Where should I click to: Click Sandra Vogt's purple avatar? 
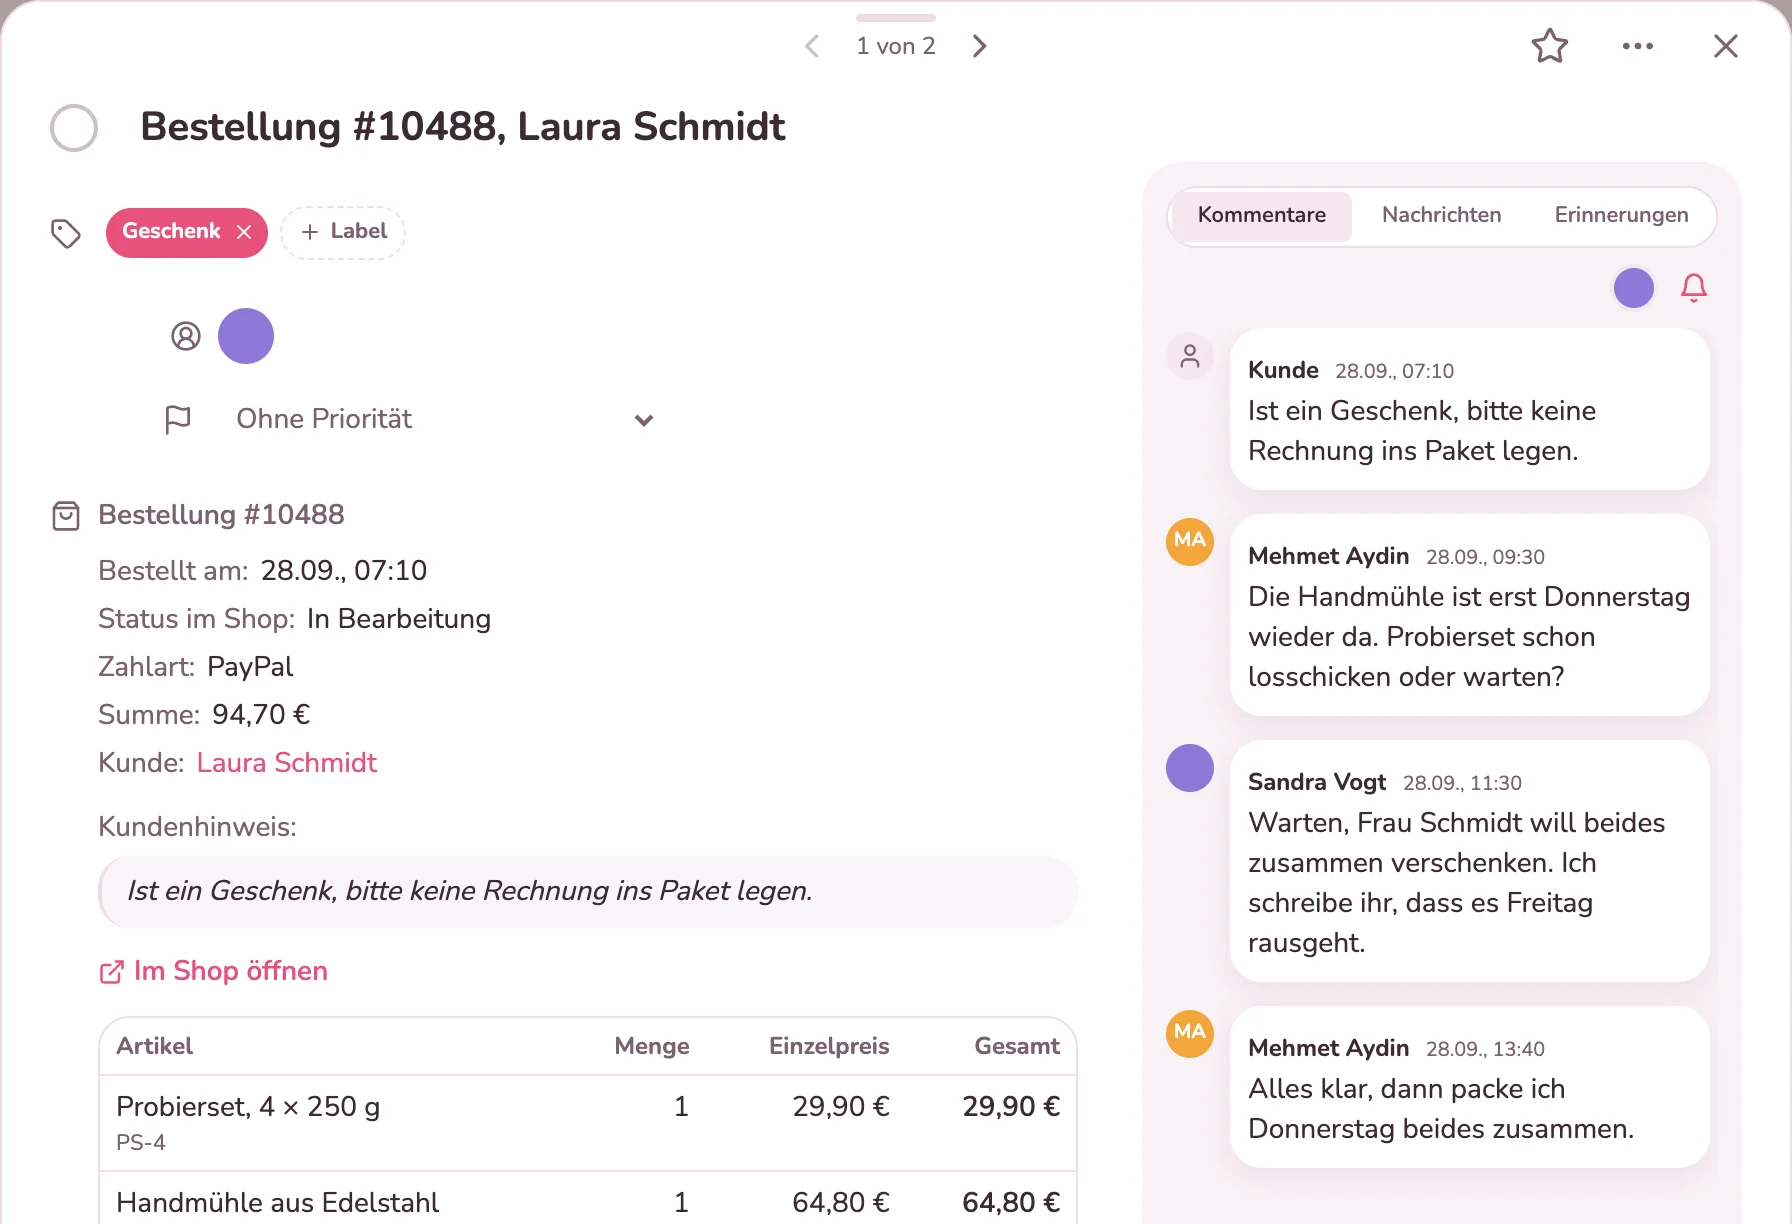click(1190, 768)
